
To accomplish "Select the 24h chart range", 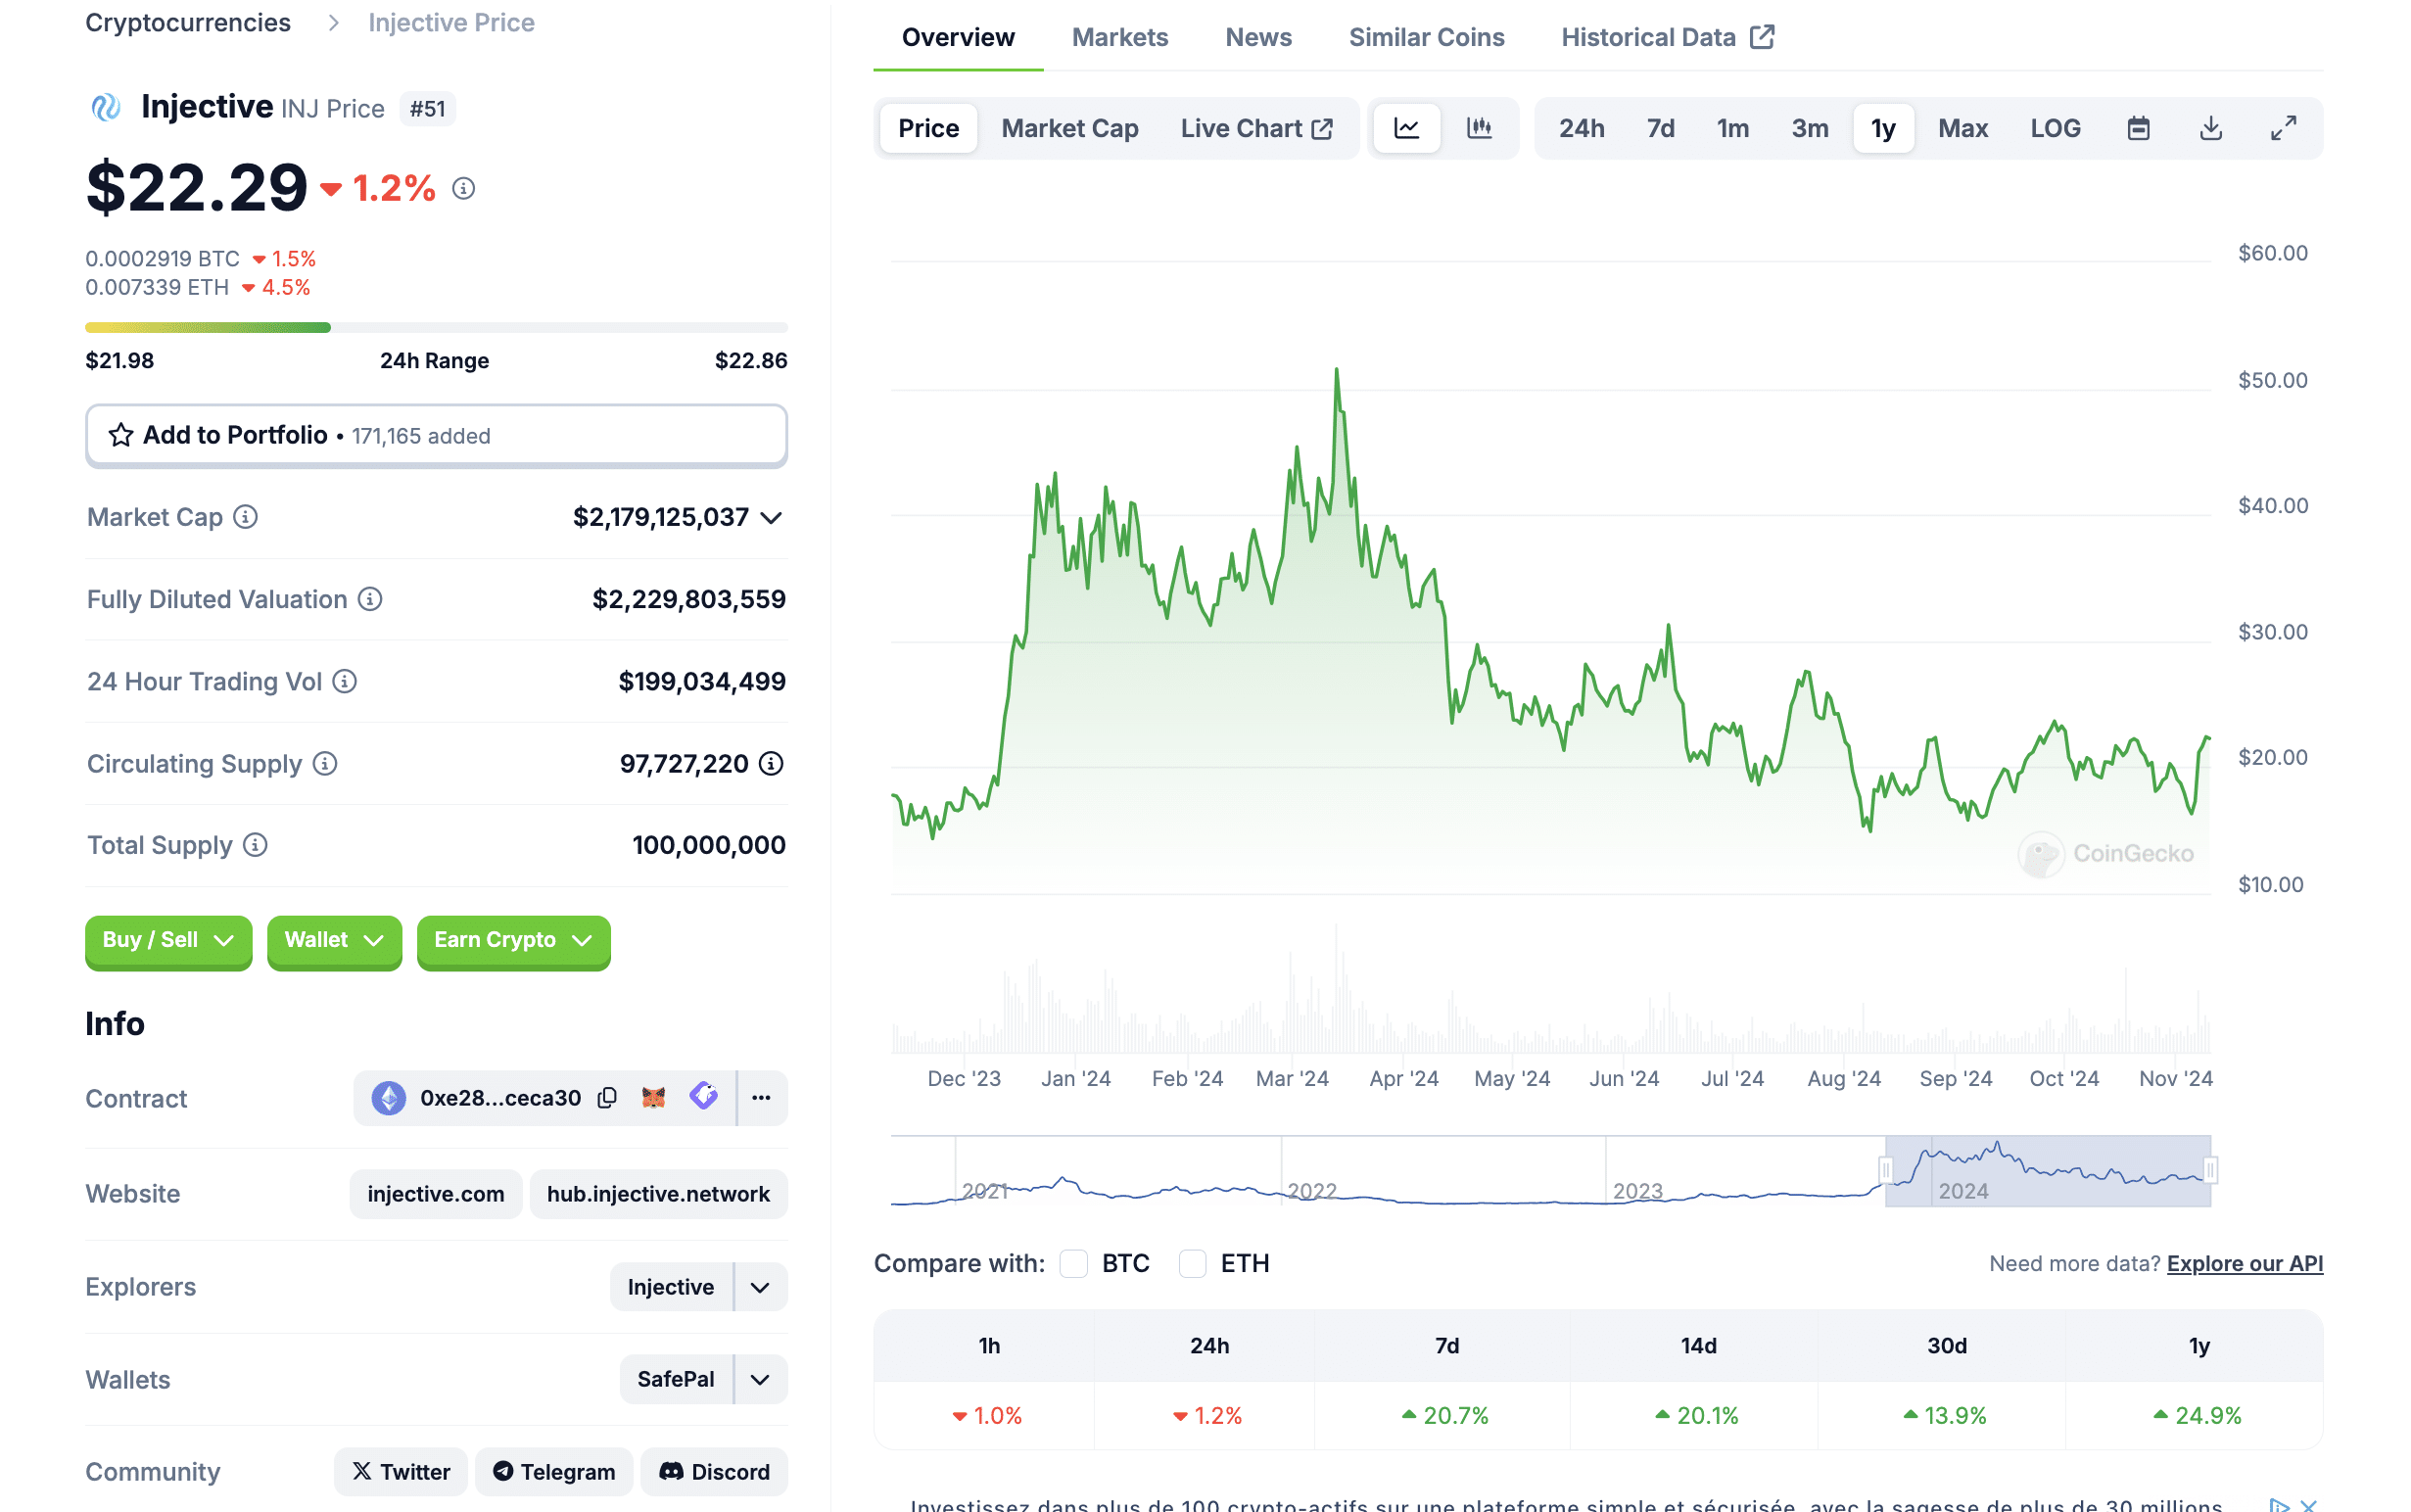I will [x=1582, y=128].
